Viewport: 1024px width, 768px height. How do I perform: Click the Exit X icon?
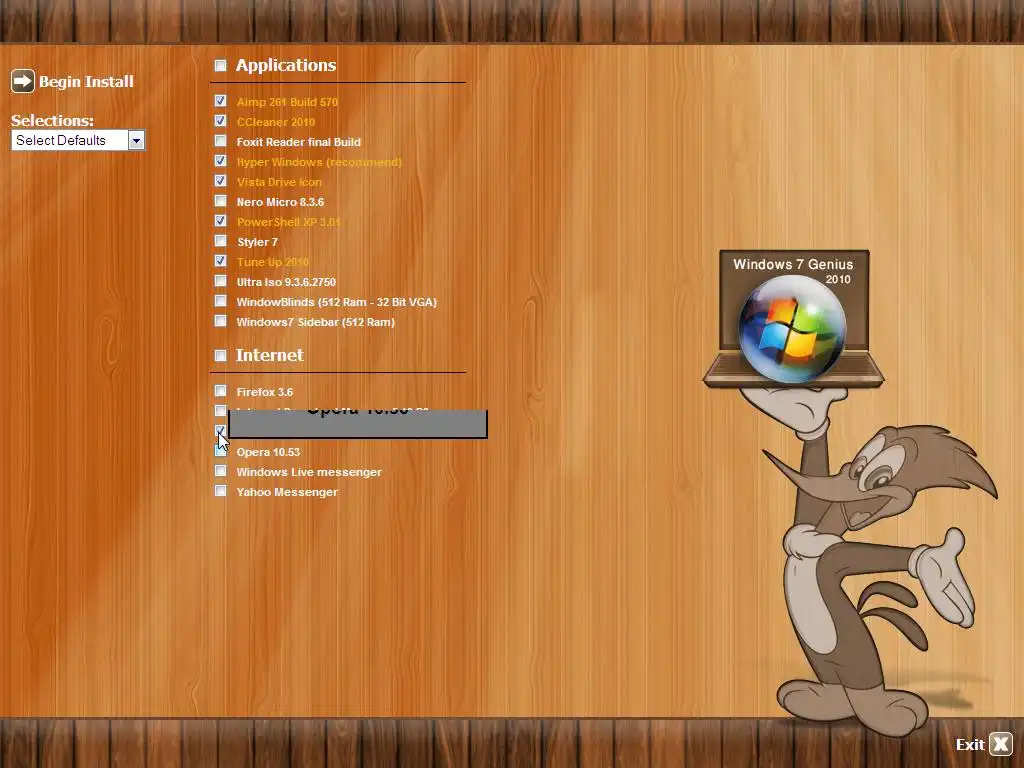click(1000, 744)
